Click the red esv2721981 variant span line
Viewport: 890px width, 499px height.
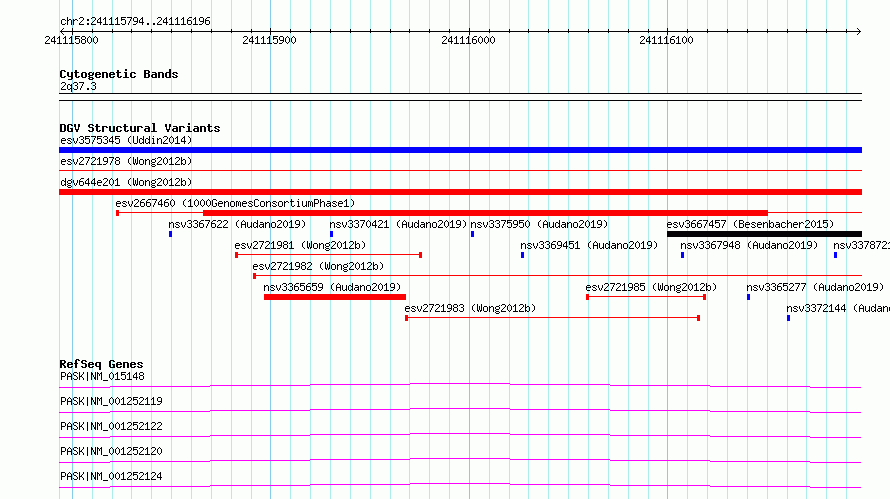click(x=328, y=255)
